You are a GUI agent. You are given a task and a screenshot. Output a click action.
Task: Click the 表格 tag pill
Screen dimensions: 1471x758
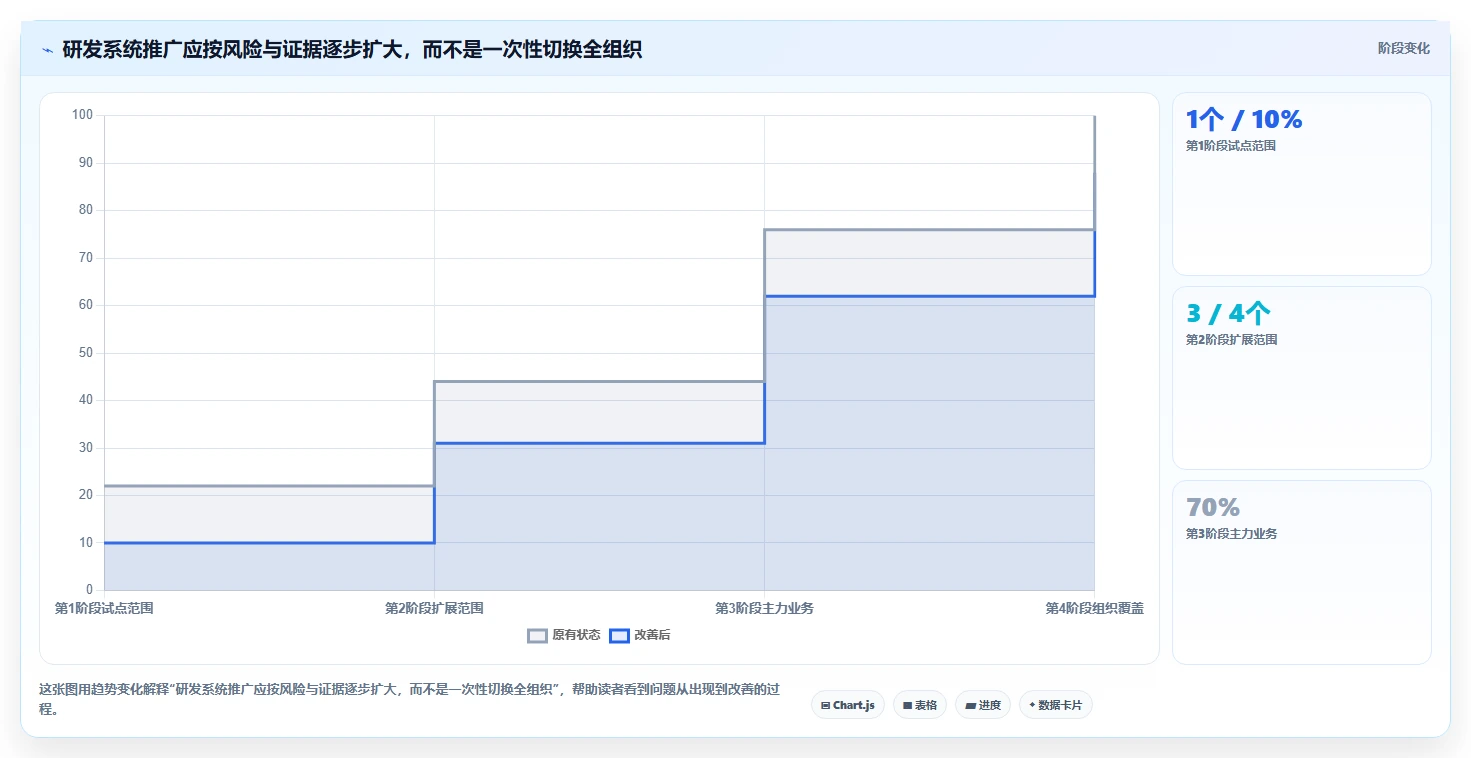919,705
